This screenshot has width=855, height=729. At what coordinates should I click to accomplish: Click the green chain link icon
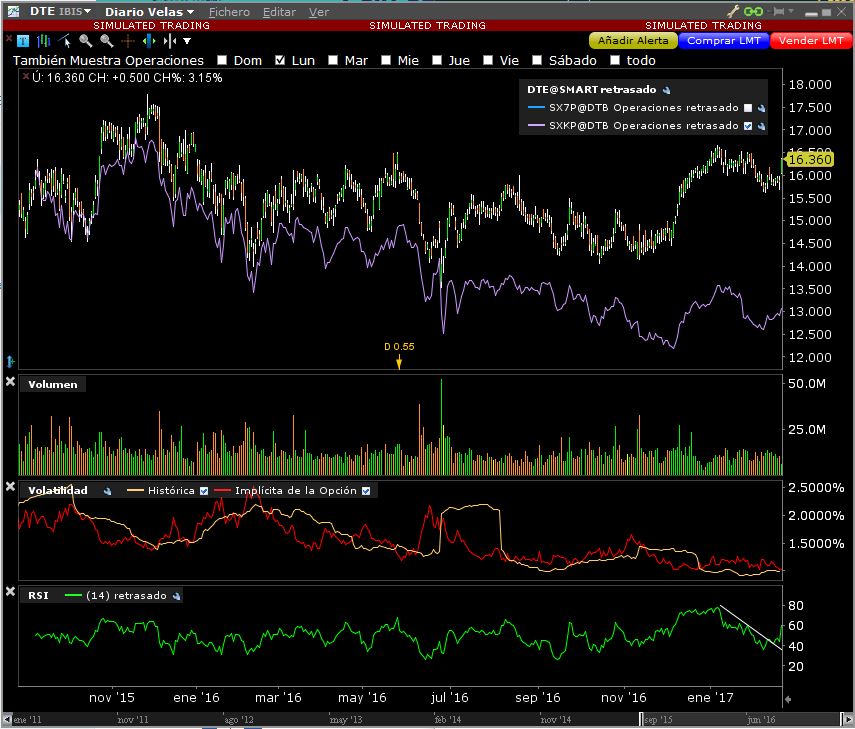coord(753,11)
